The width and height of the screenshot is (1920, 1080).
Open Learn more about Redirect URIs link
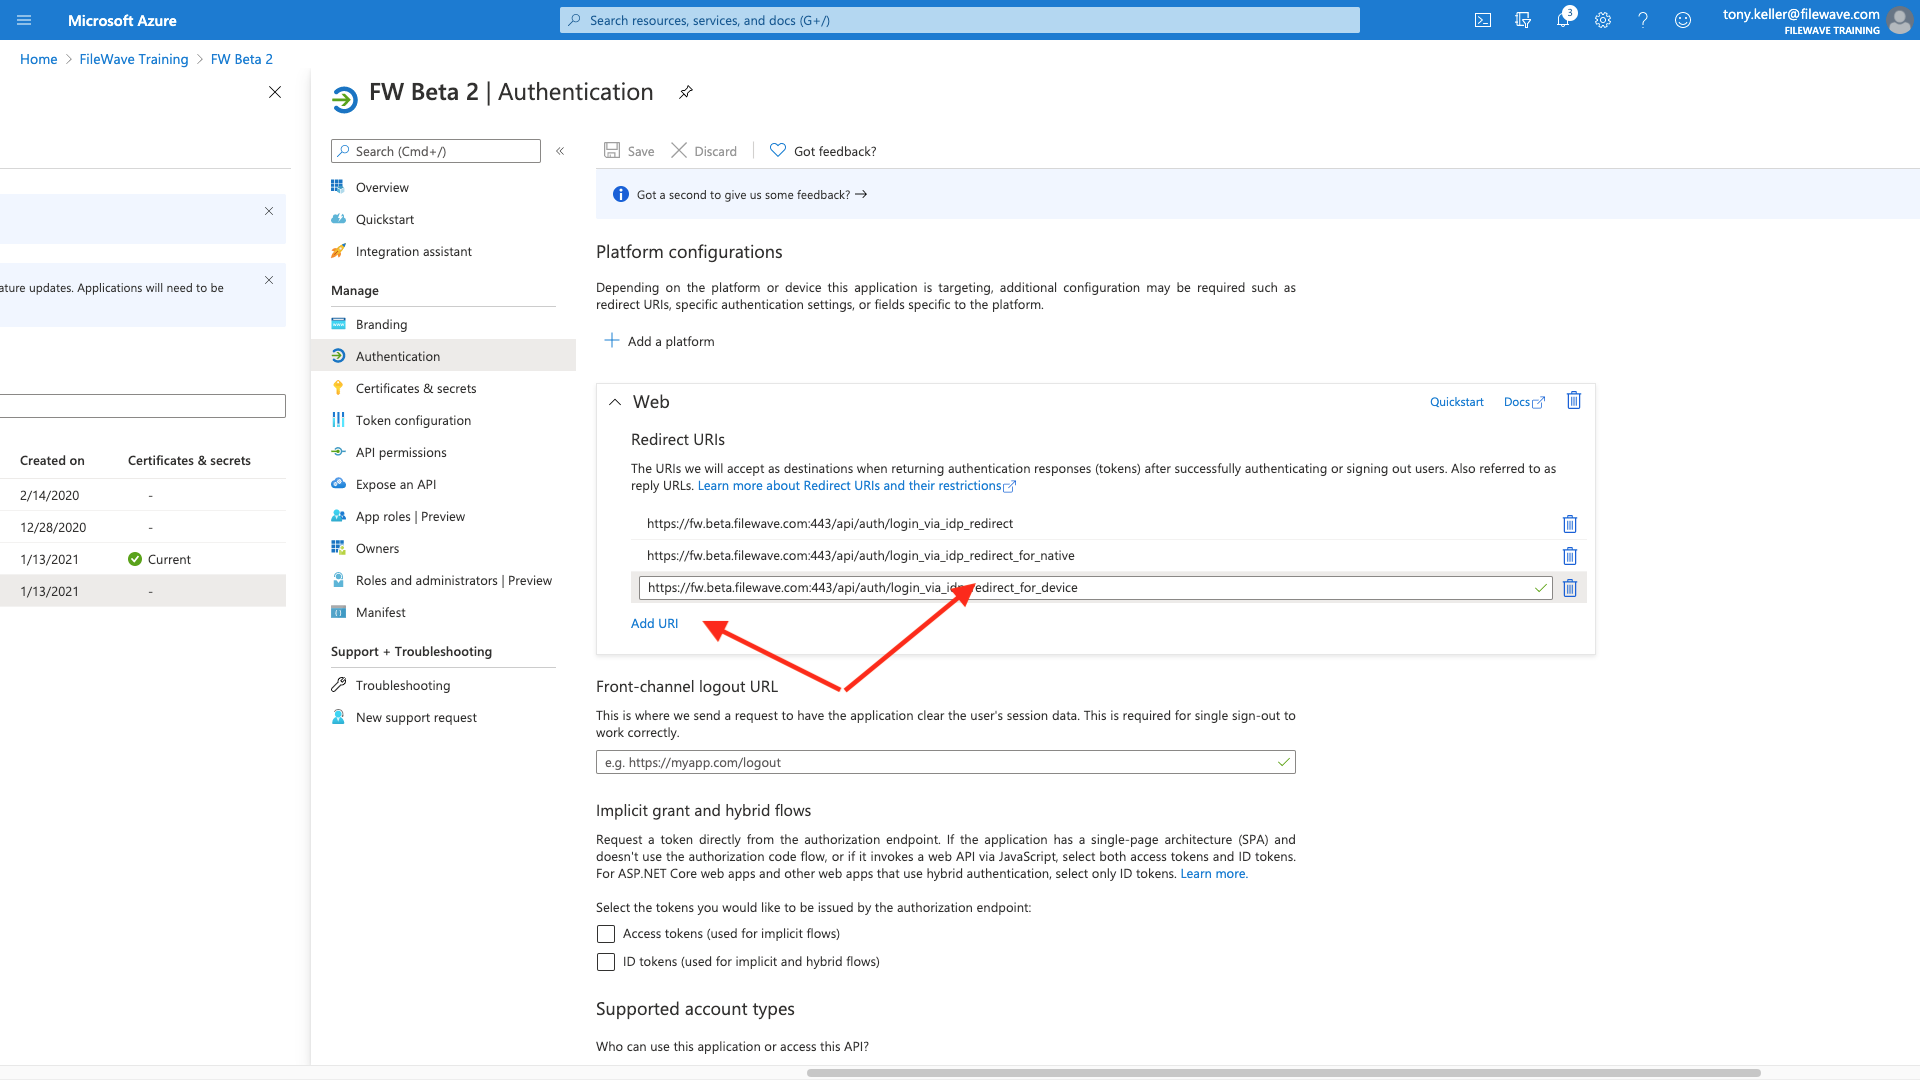856,486
